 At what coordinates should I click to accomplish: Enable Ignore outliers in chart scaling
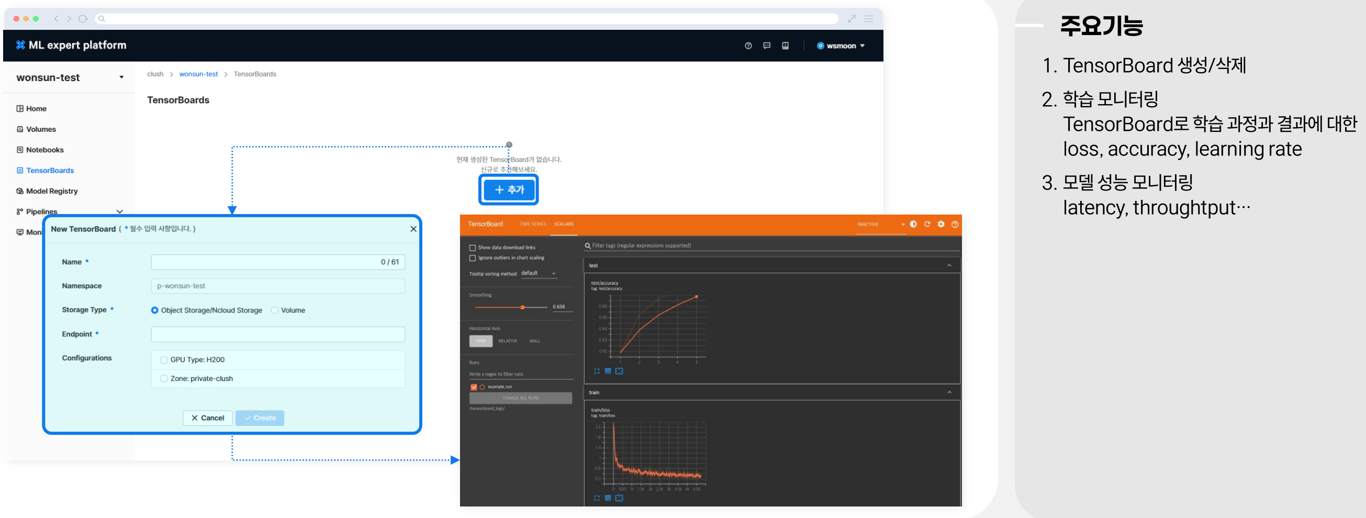click(473, 258)
